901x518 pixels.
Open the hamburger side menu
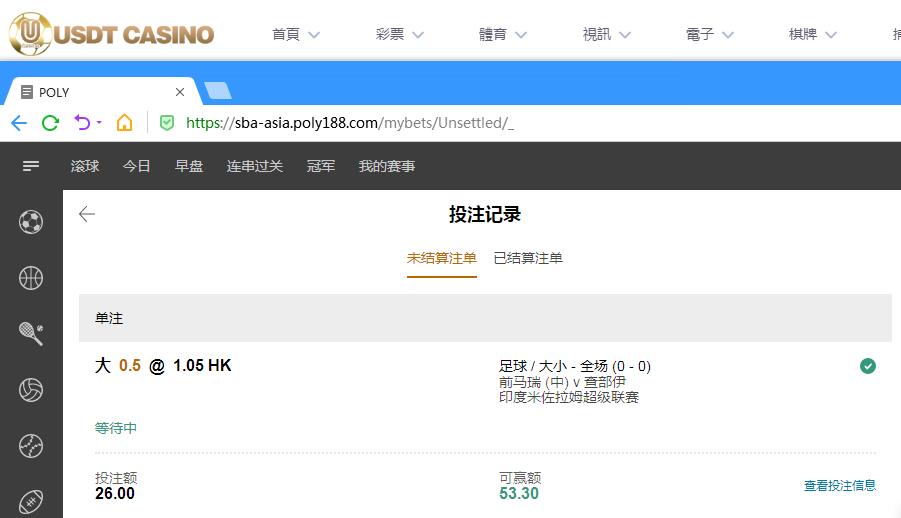30,166
